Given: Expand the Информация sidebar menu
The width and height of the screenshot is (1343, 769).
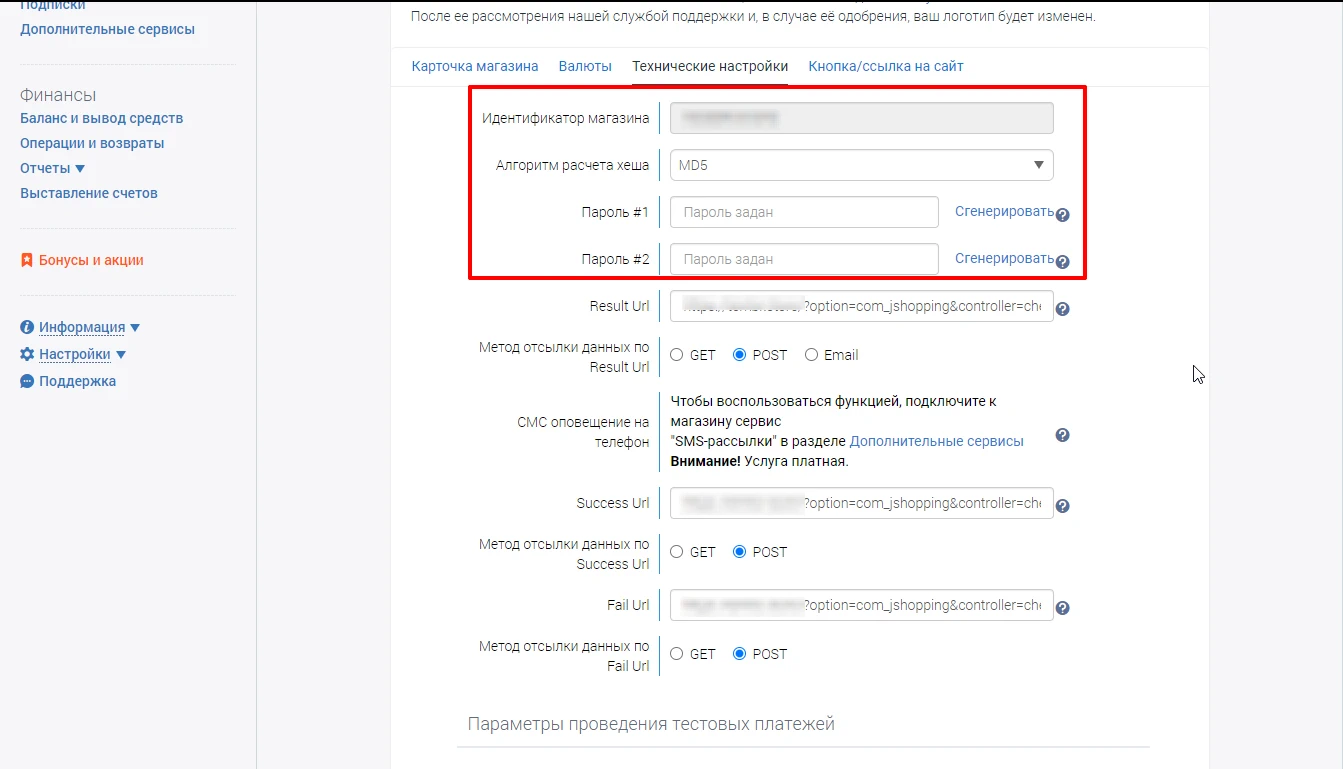Looking at the screenshot, I should (x=89, y=327).
